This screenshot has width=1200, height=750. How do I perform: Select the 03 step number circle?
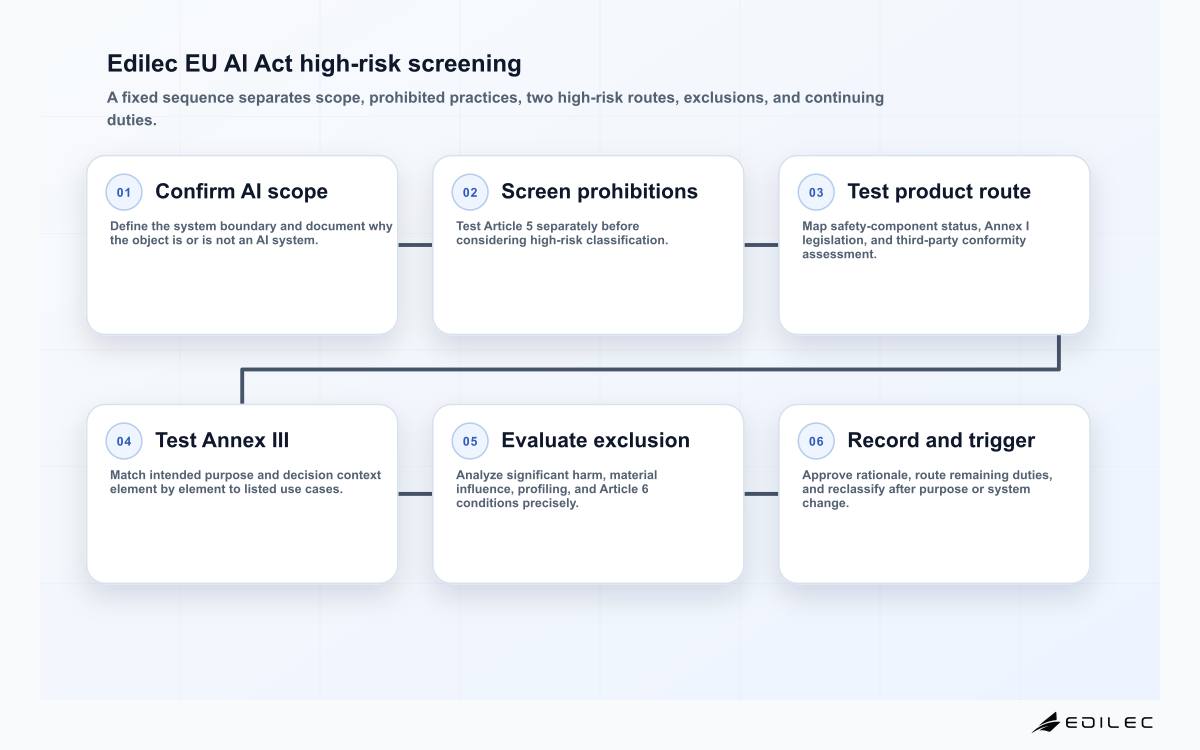(816, 192)
